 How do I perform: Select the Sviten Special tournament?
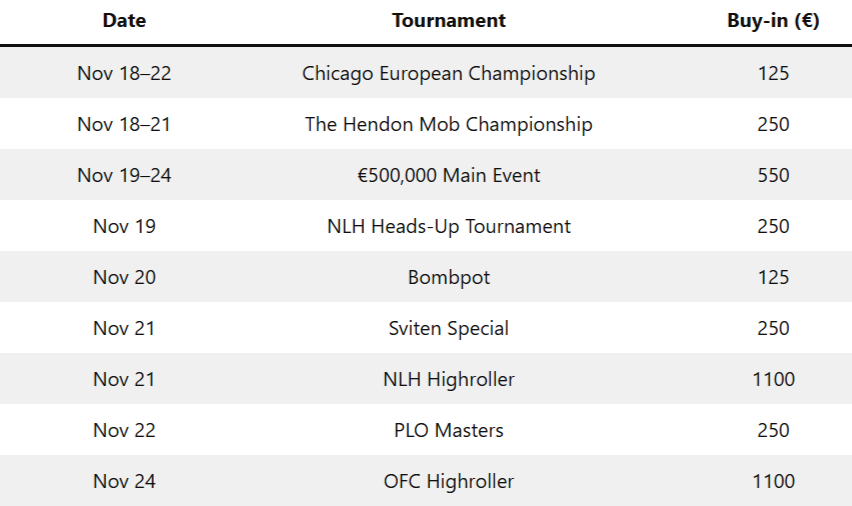tap(448, 328)
